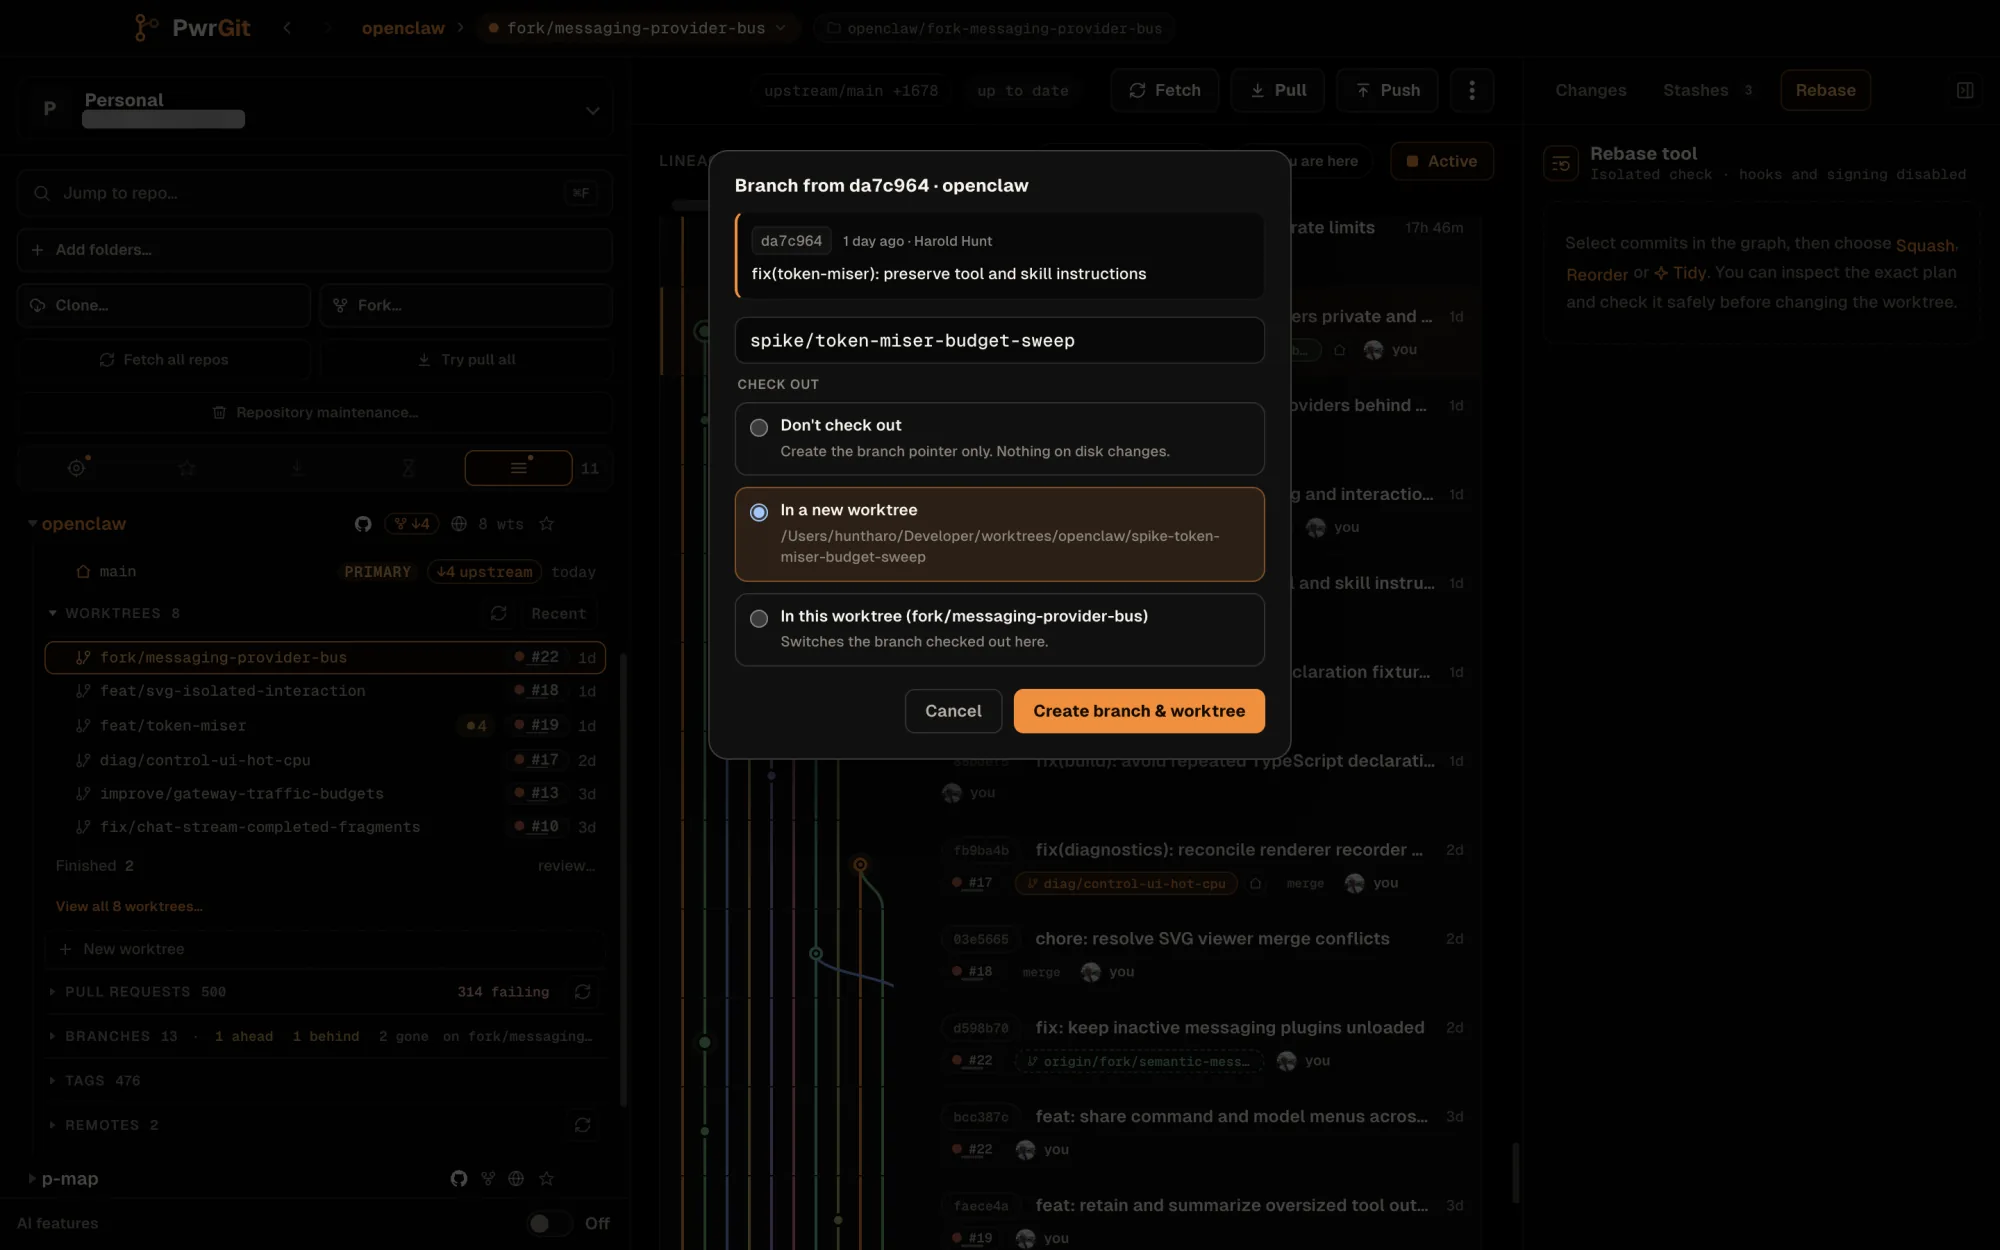Screen dimensions: 2000x1250
Task: Collapse the openclaw repository tree
Action: [32, 523]
